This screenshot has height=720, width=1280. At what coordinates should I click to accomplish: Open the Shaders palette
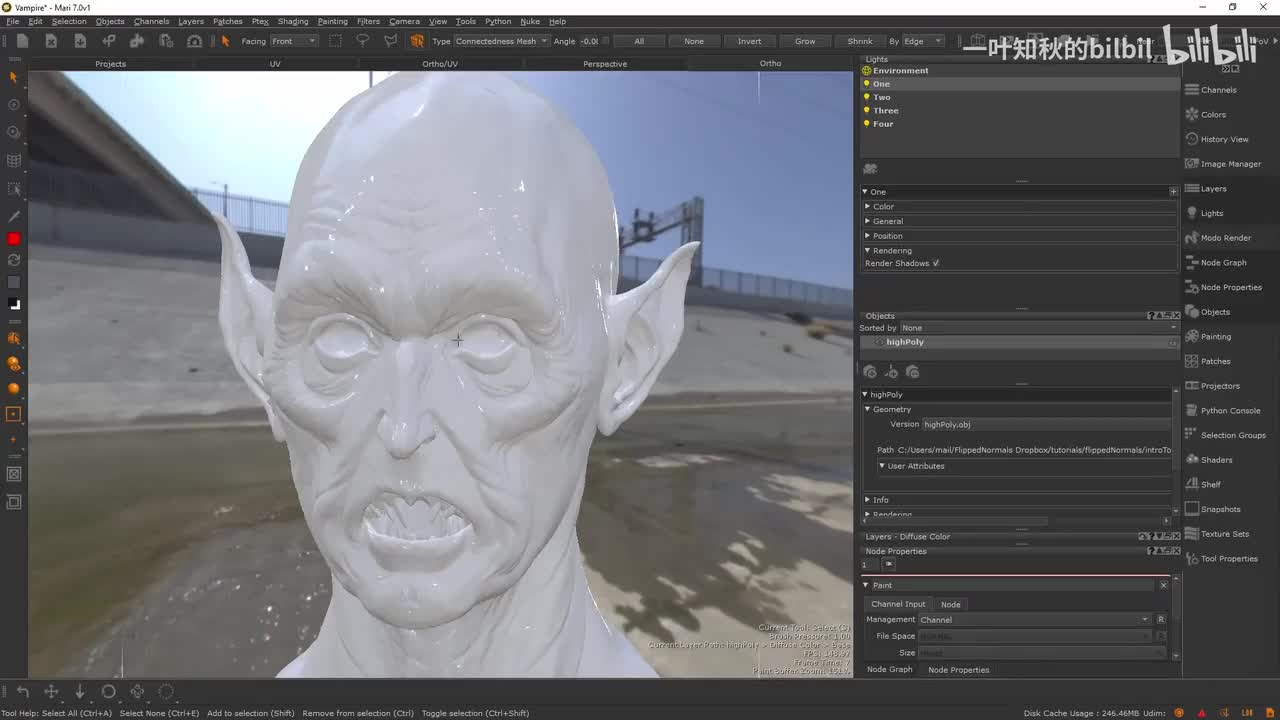pyautogui.click(x=1216, y=460)
